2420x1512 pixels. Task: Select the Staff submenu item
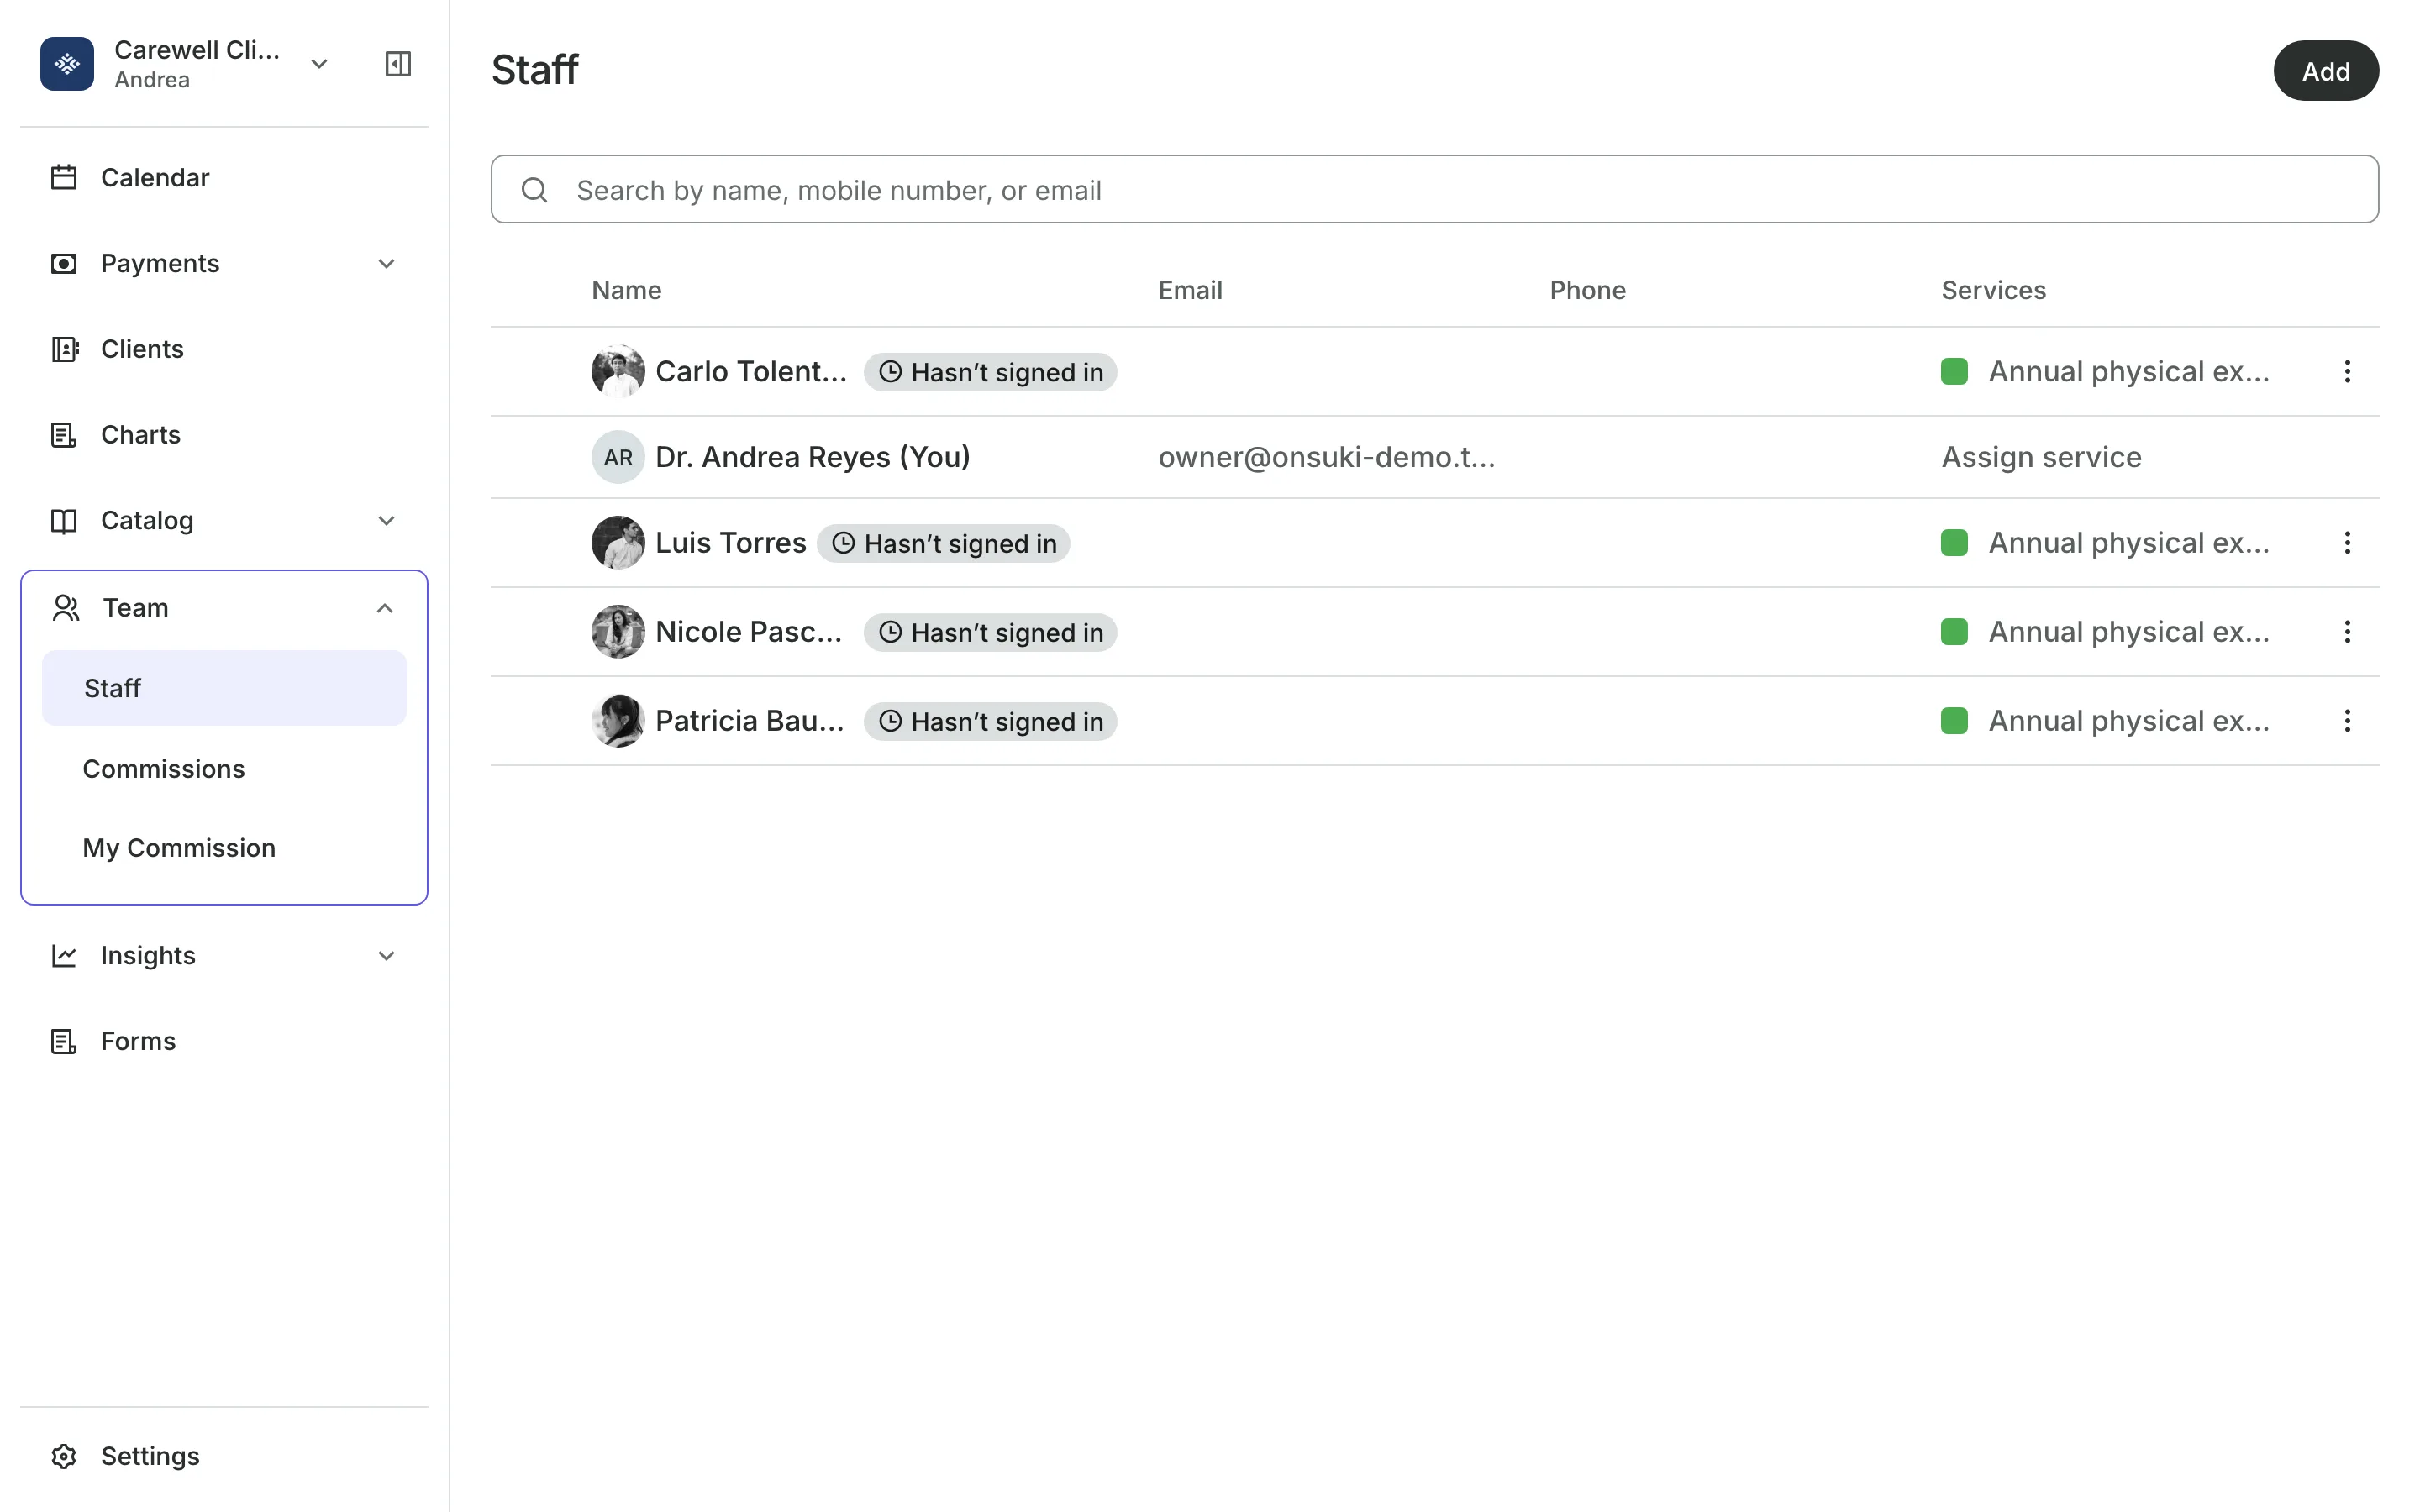(x=224, y=688)
